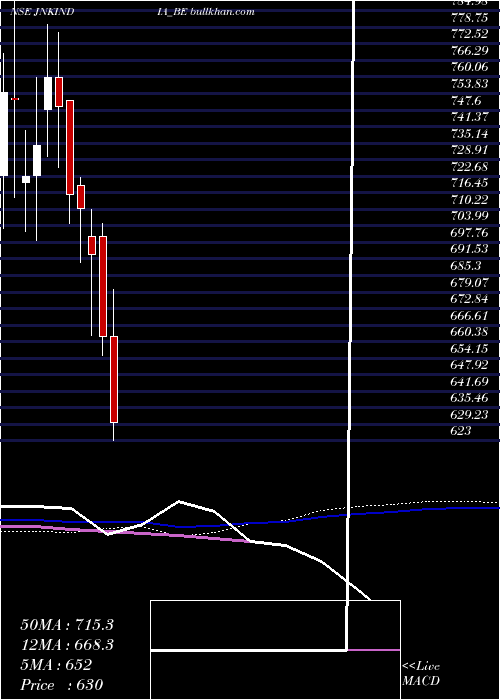The width and height of the screenshot is (500, 700).
Task: Click the 641.69 price axis label
Action: 469,382
